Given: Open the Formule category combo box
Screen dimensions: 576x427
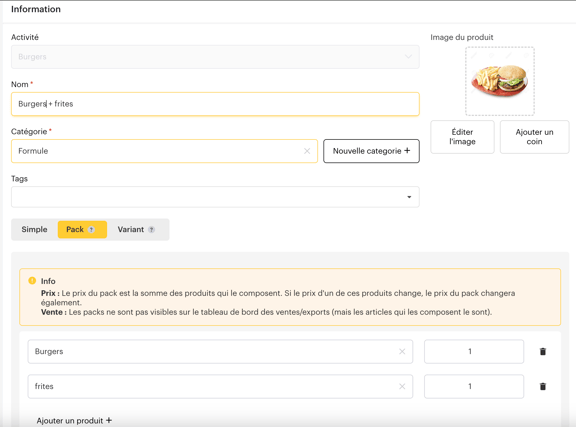Looking at the screenshot, I should pyautogui.click(x=164, y=151).
